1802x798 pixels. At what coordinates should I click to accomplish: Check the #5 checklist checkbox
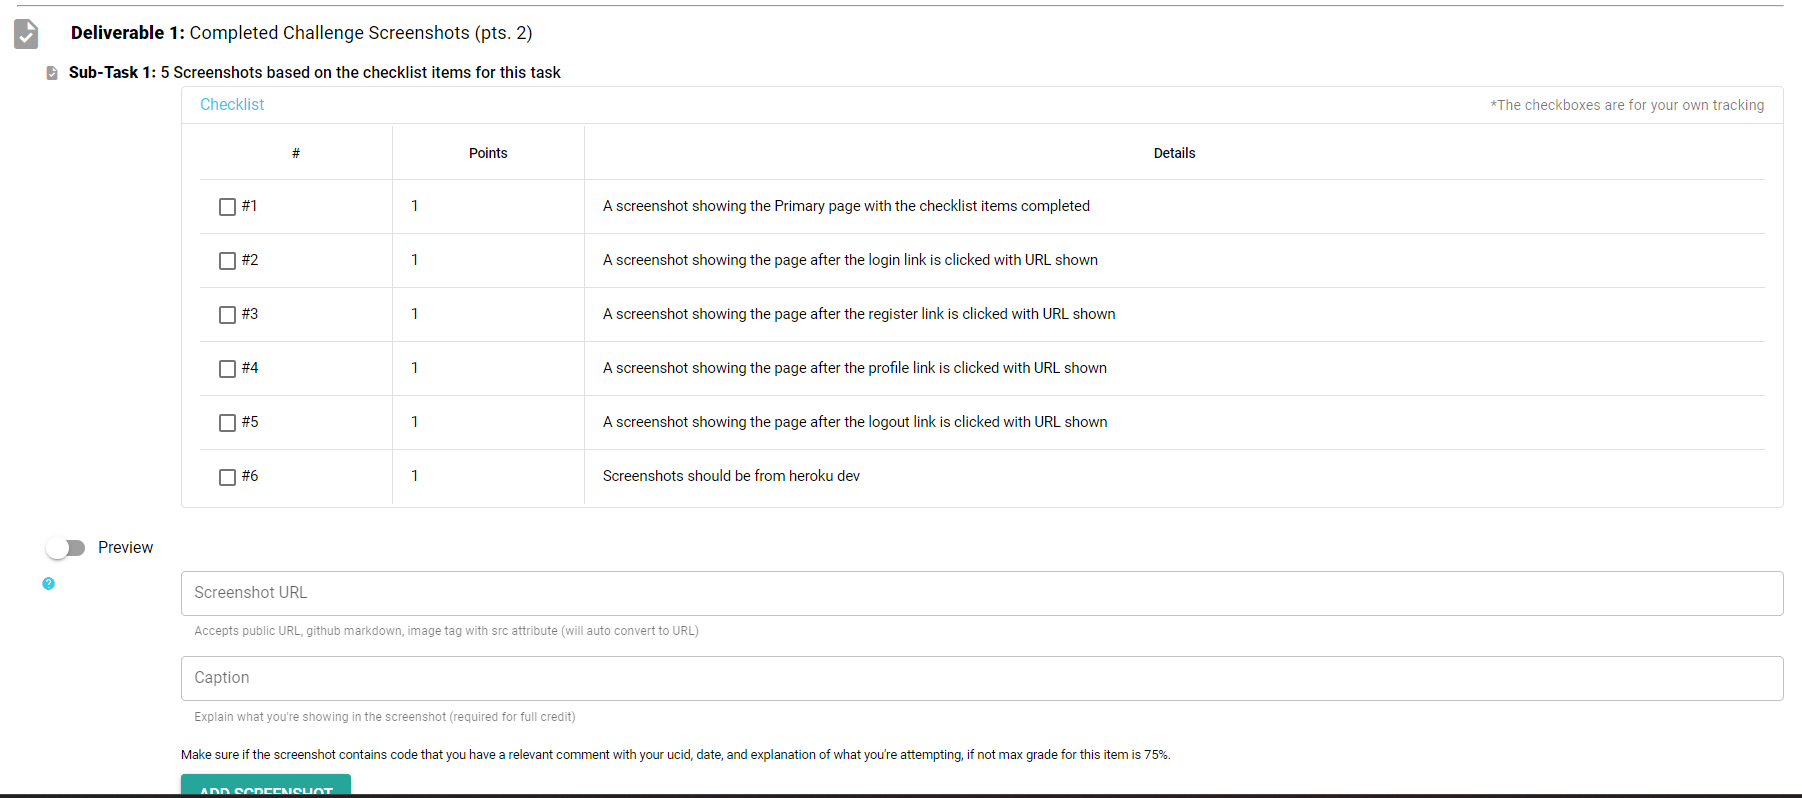227,423
